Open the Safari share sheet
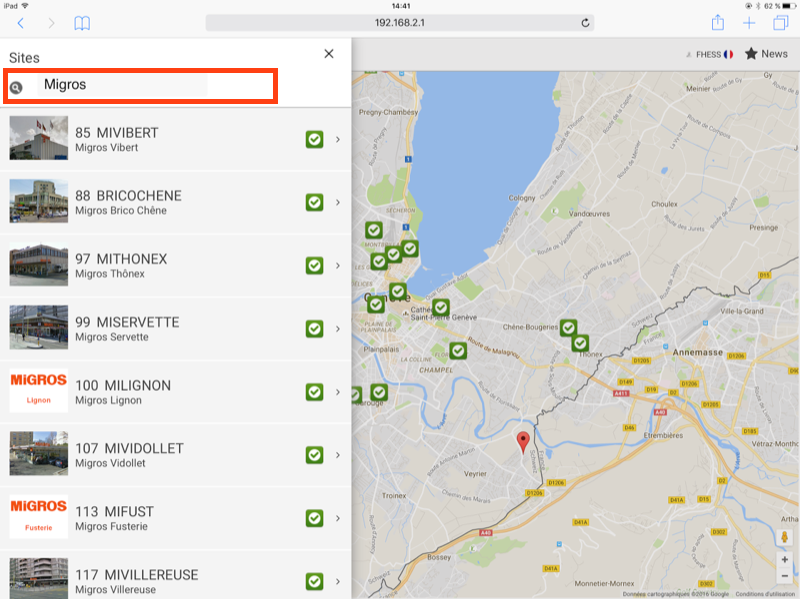Image resolution: width=800 pixels, height=599 pixels. 718,22
